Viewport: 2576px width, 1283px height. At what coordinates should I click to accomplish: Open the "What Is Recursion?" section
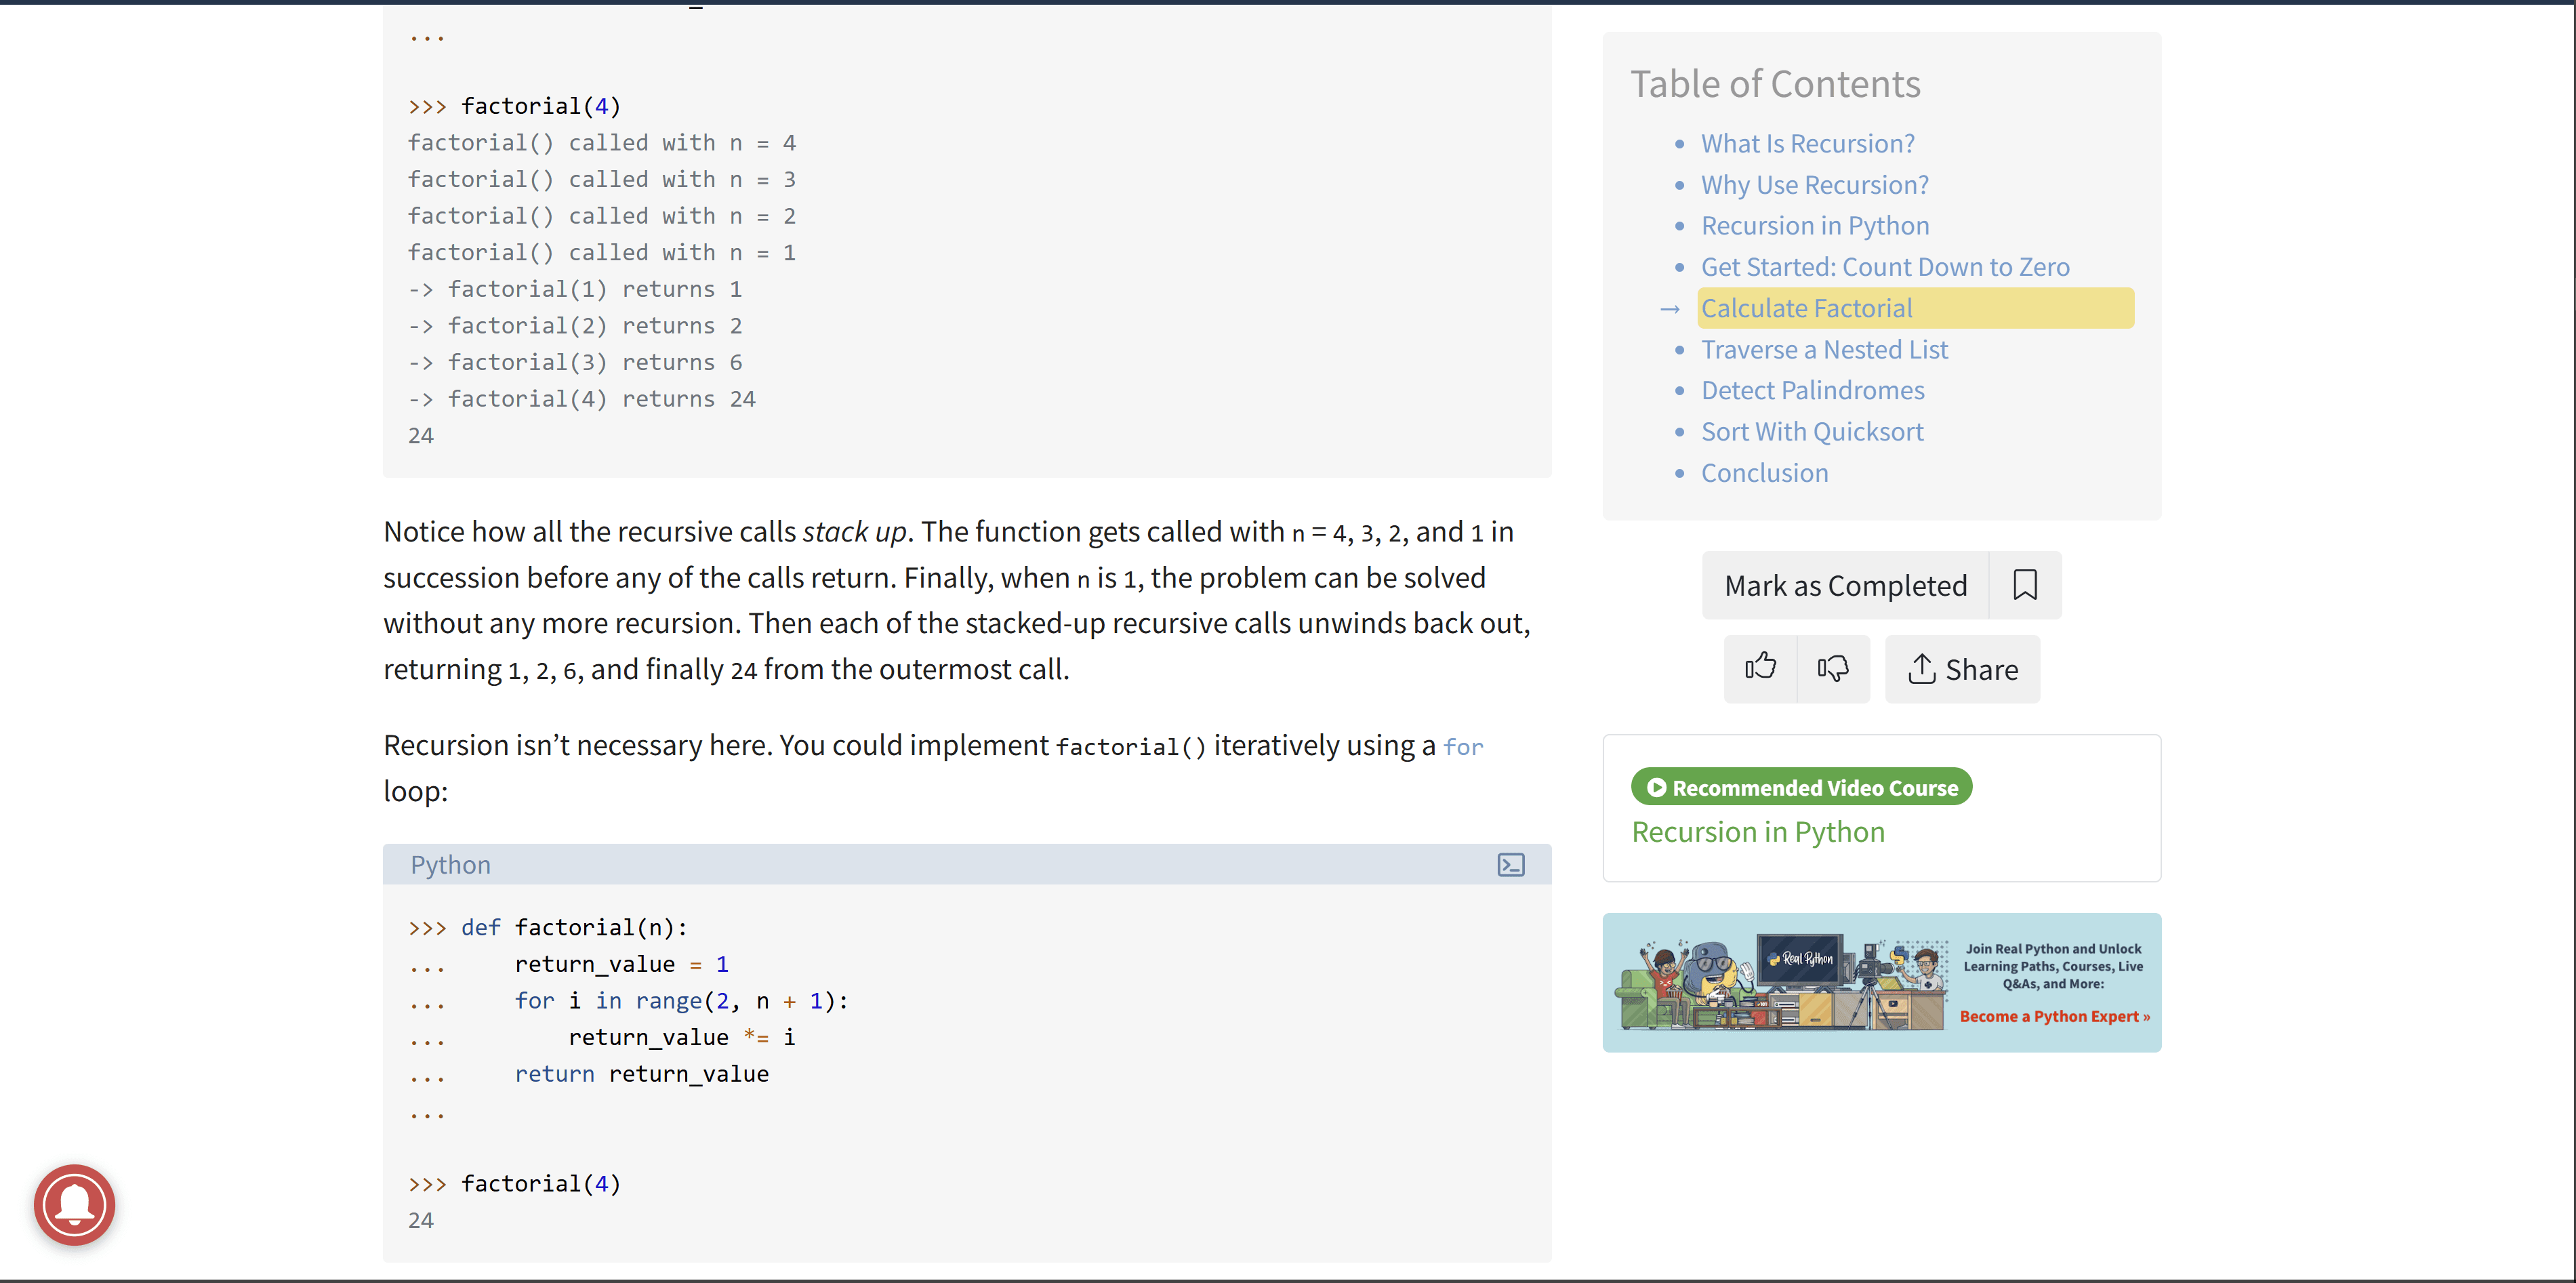pos(1807,143)
